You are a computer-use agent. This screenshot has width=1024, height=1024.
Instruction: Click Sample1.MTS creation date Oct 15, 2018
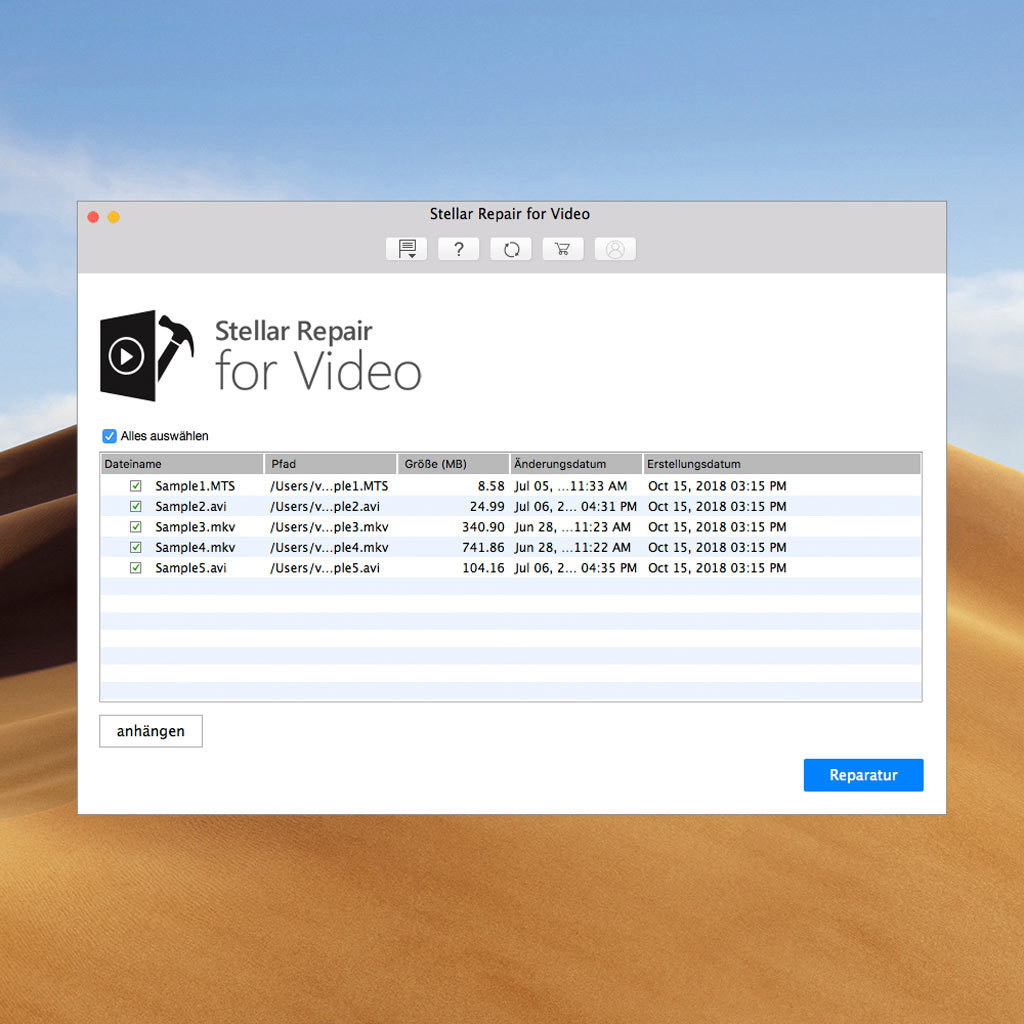[x=717, y=486]
